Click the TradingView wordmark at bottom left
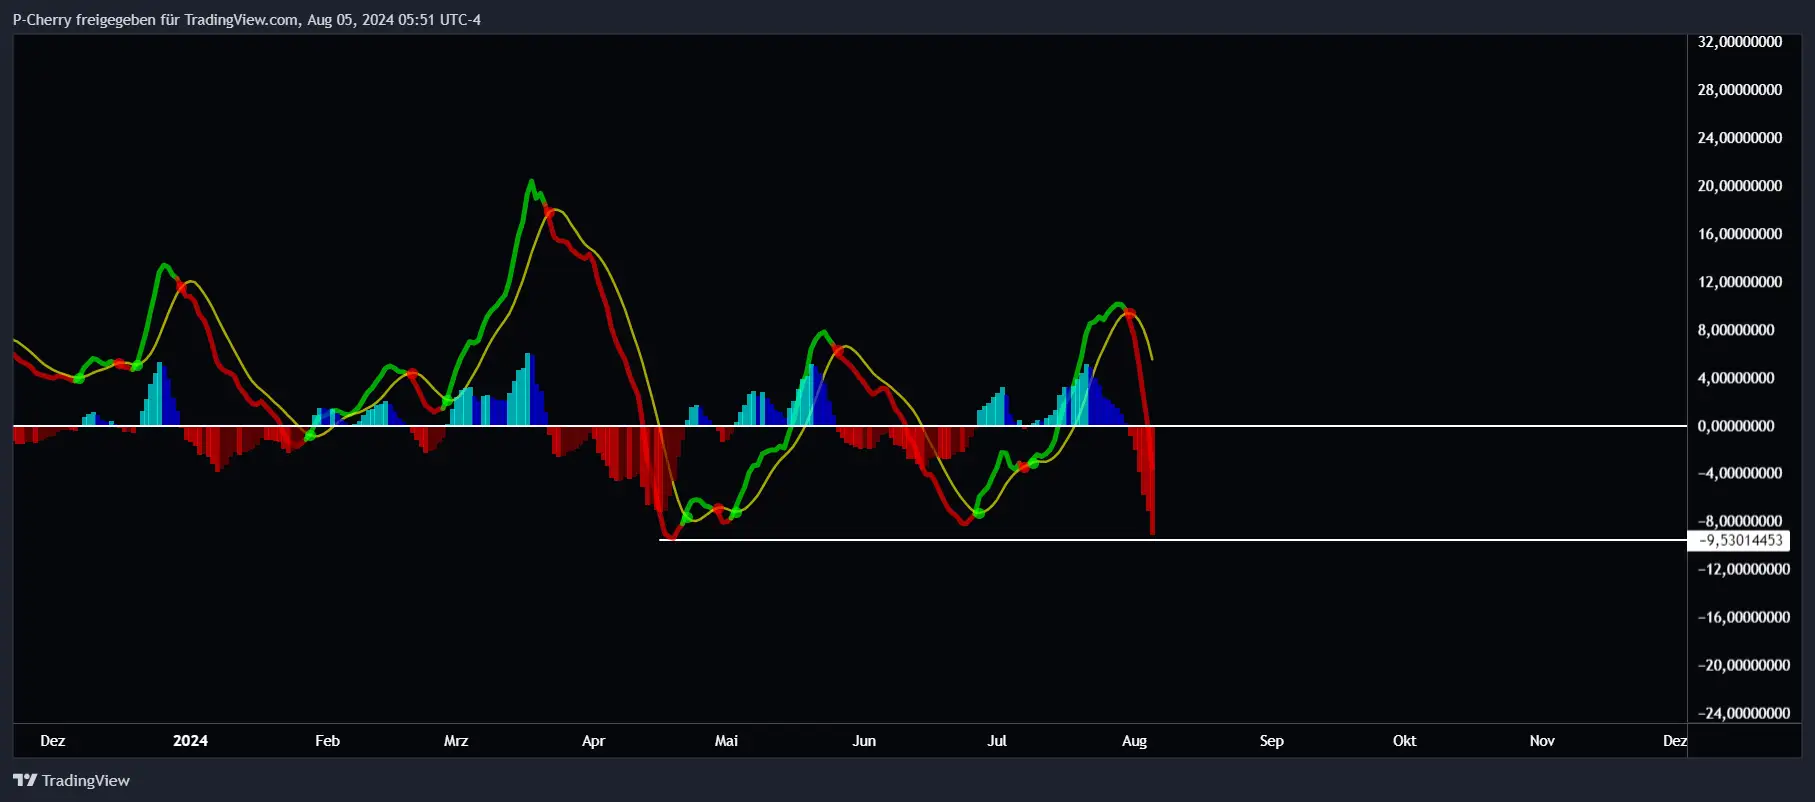This screenshot has width=1815, height=802. pyautogui.click(x=86, y=780)
